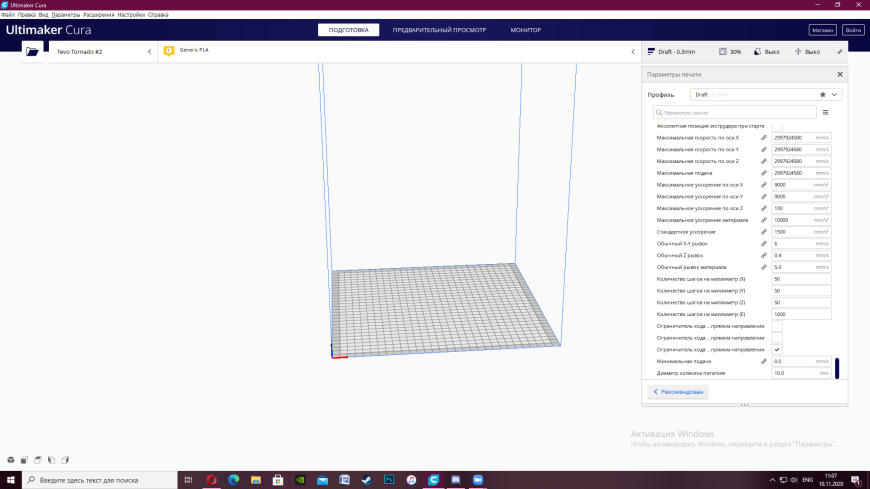
Task: Click the pencil icon in print settings bar
Action: [x=840, y=52]
